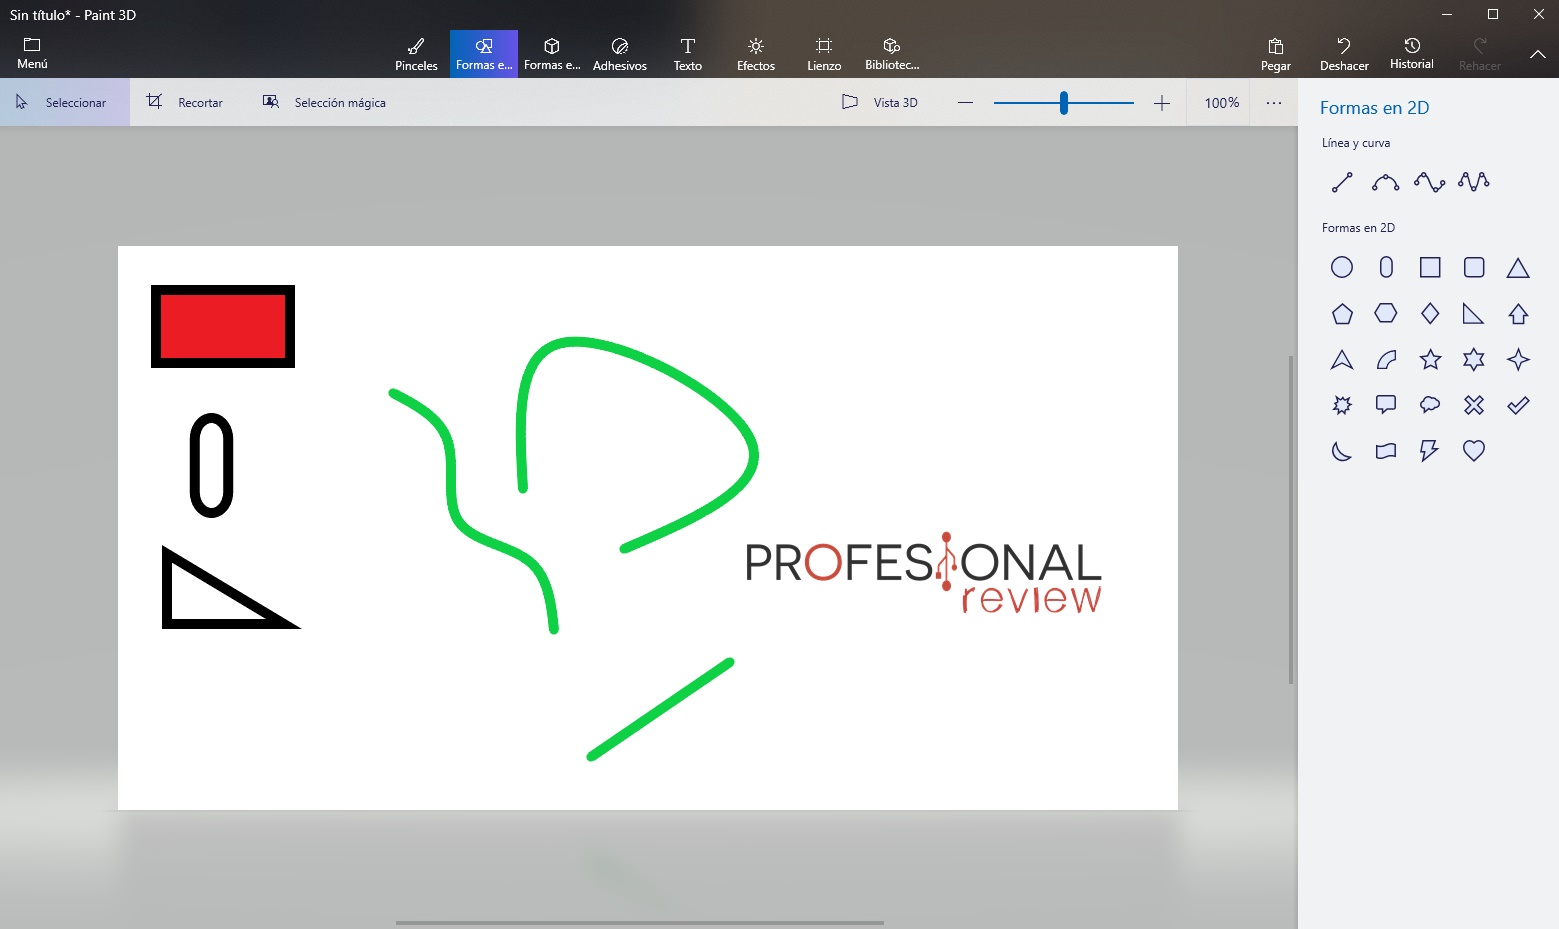The width and height of the screenshot is (1559, 929).
Task: Open the Biblioteca 3D
Action: 890,52
